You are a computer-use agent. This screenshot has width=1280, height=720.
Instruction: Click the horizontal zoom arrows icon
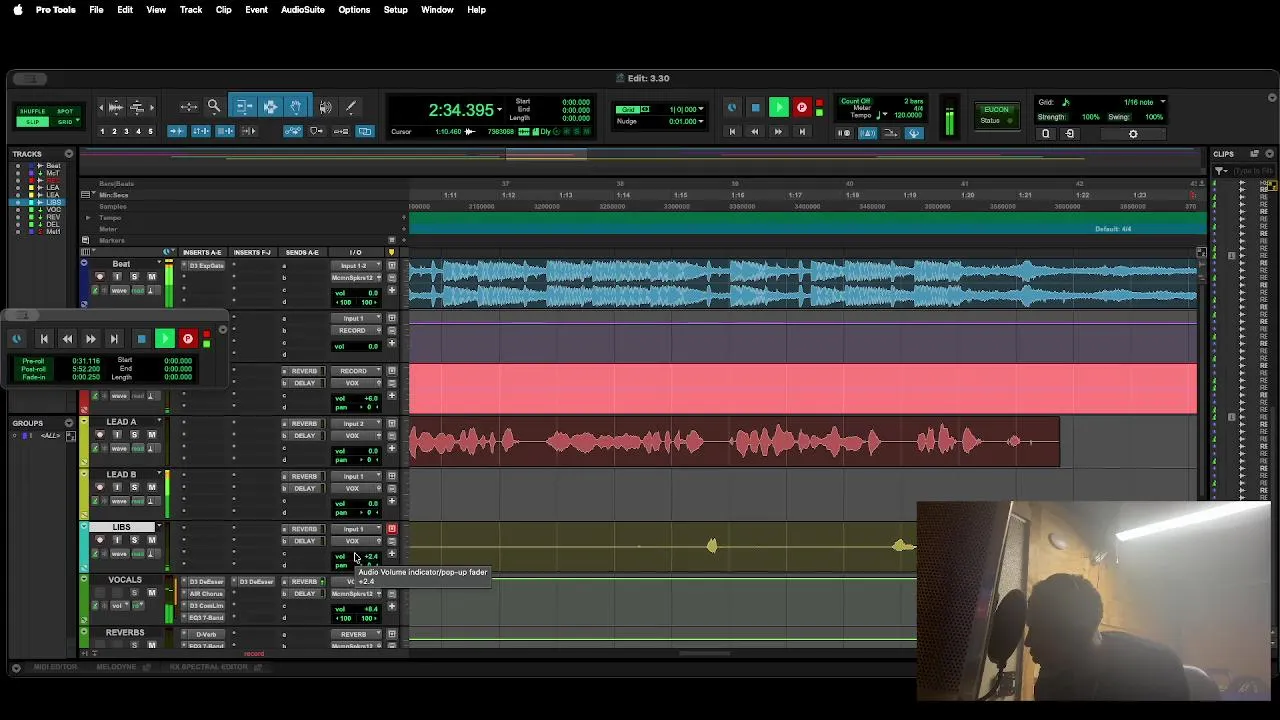pos(189,107)
